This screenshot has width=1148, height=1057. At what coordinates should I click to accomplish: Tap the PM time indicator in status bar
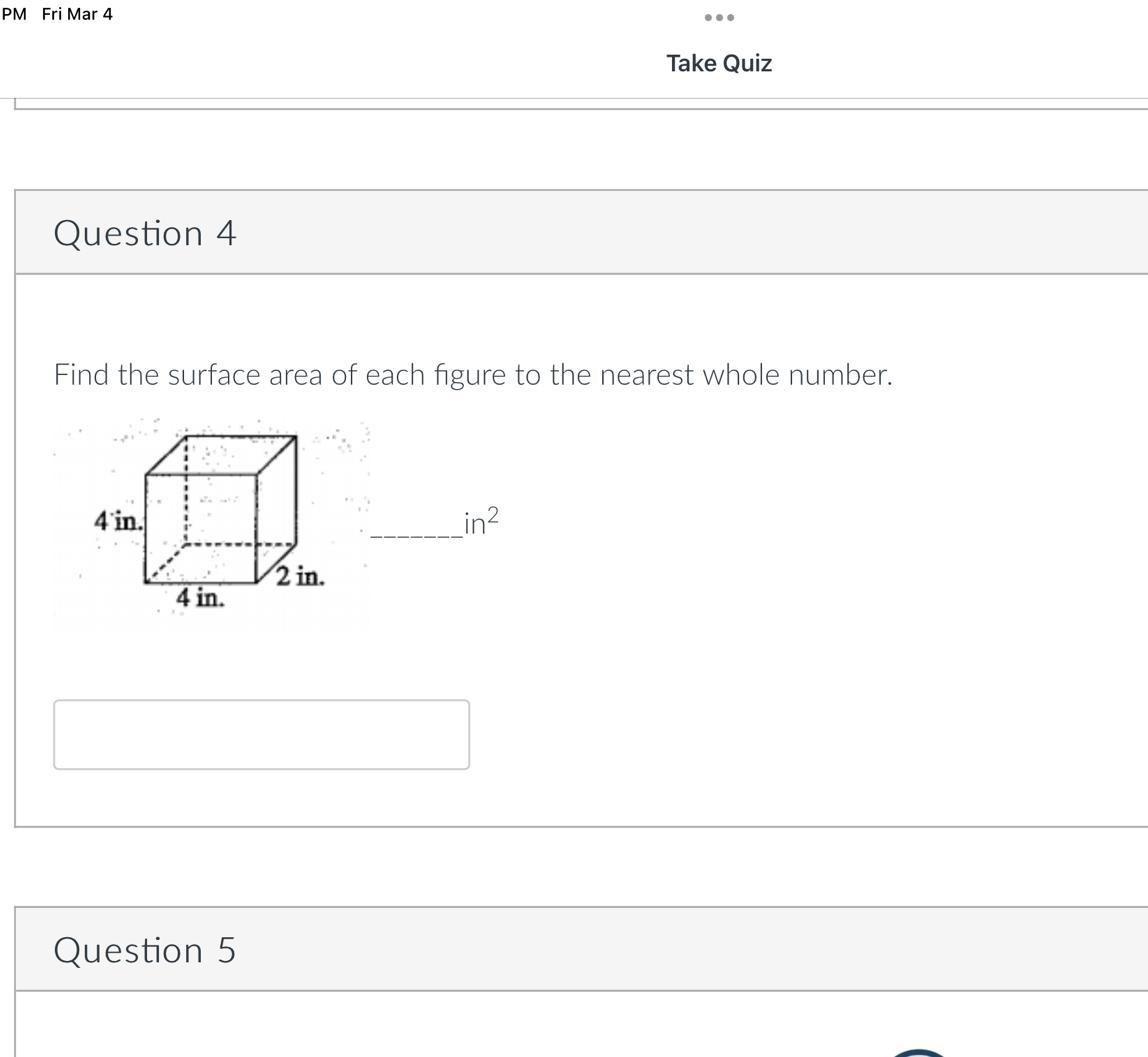[x=14, y=14]
